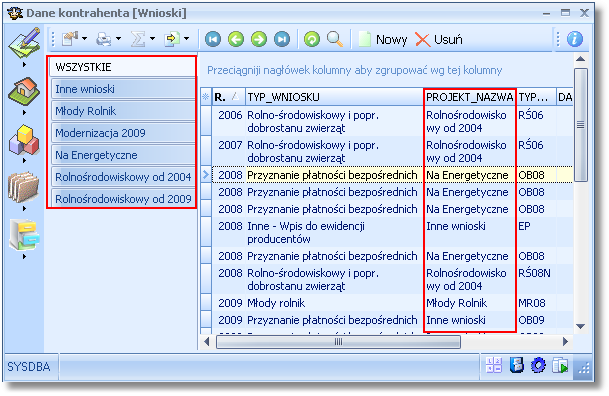Click MR08 cell
Viewport: 609px width, 396px height.
tap(536, 303)
